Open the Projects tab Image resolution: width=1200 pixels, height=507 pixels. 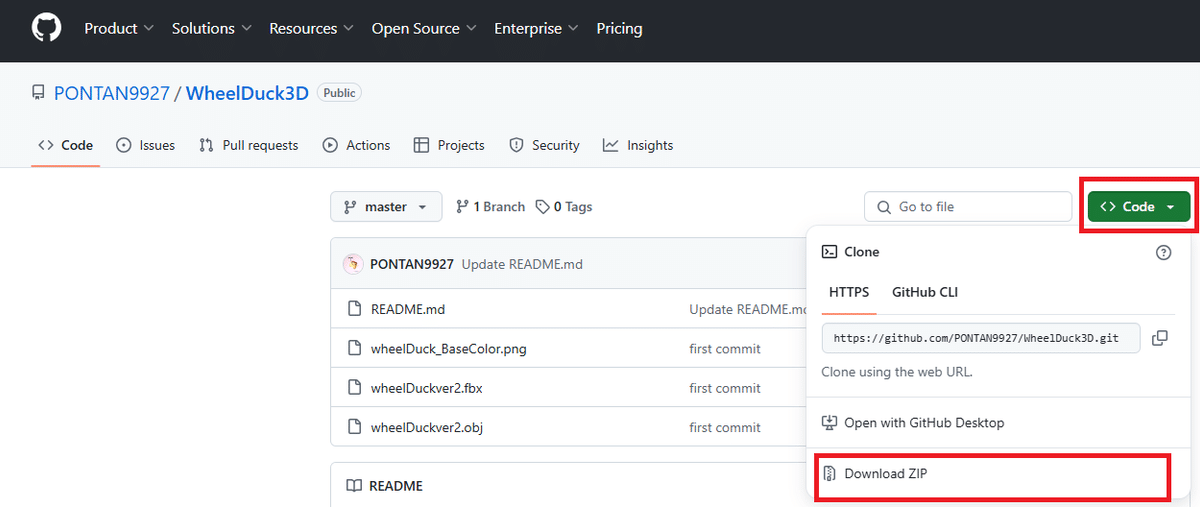[x=449, y=145]
